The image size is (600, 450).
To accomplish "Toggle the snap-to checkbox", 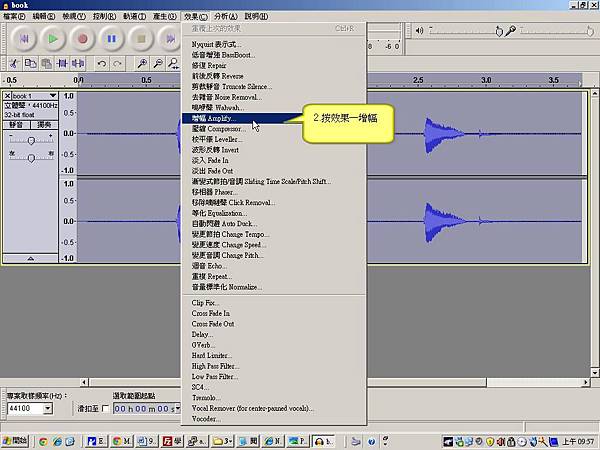I will (x=106, y=409).
